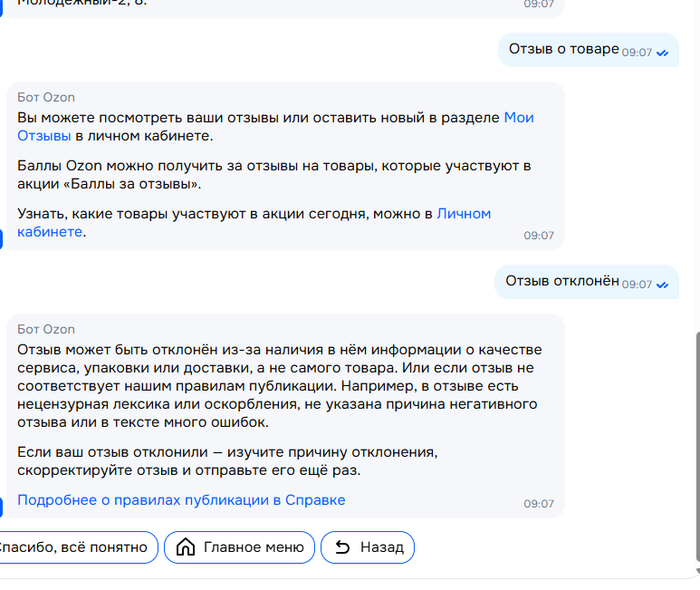The height and width of the screenshot is (590, 700).
Task: Select the 'Отзыв о товаре' sent message
Action: coord(563,48)
